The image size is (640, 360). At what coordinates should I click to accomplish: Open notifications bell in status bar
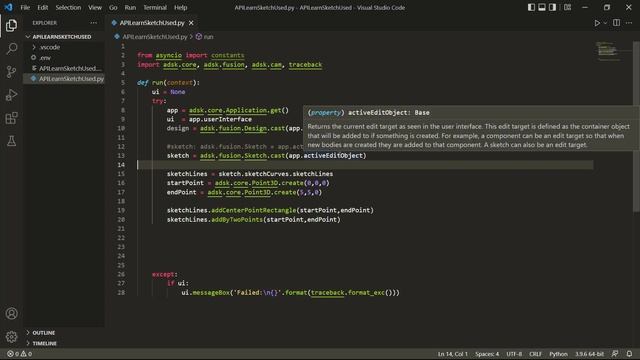tap(629, 354)
